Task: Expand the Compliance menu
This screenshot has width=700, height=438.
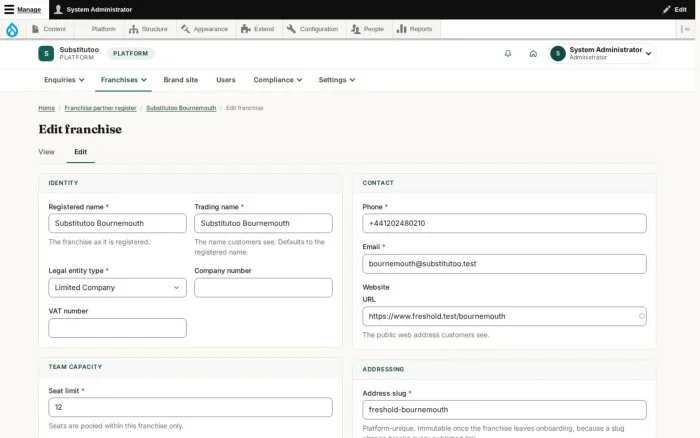Action: tap(278, 79)
